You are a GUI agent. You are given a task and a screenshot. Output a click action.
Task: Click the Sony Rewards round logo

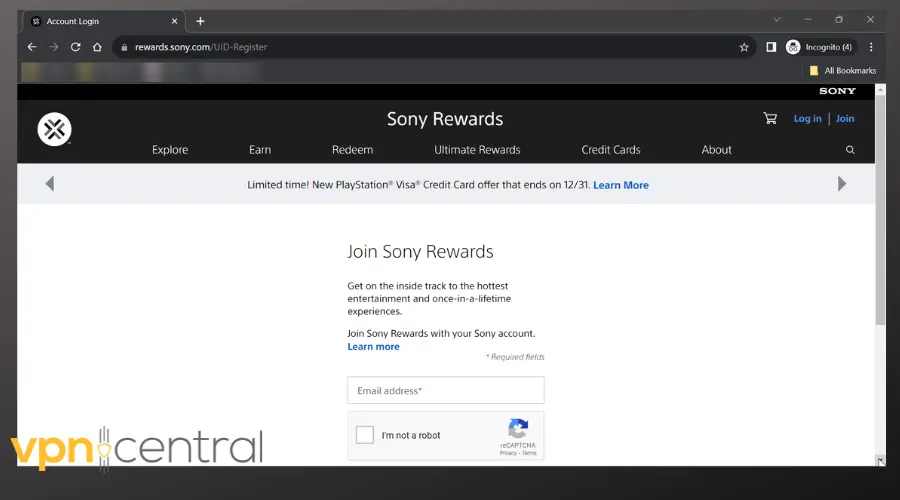click(55, 129)
